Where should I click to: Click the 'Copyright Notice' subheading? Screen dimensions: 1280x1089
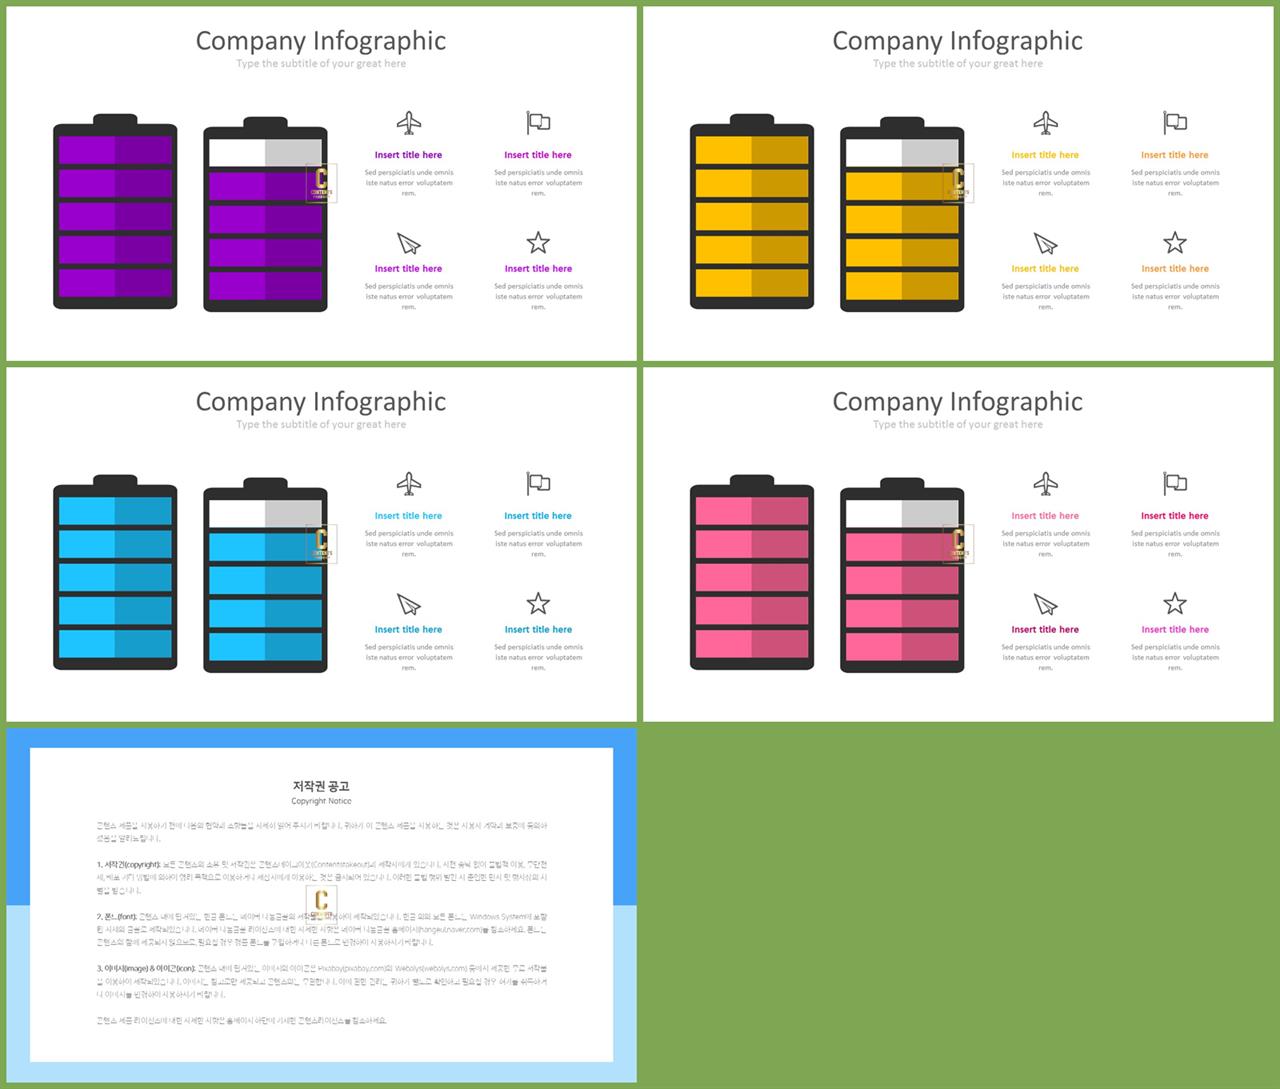pos(321,801)
